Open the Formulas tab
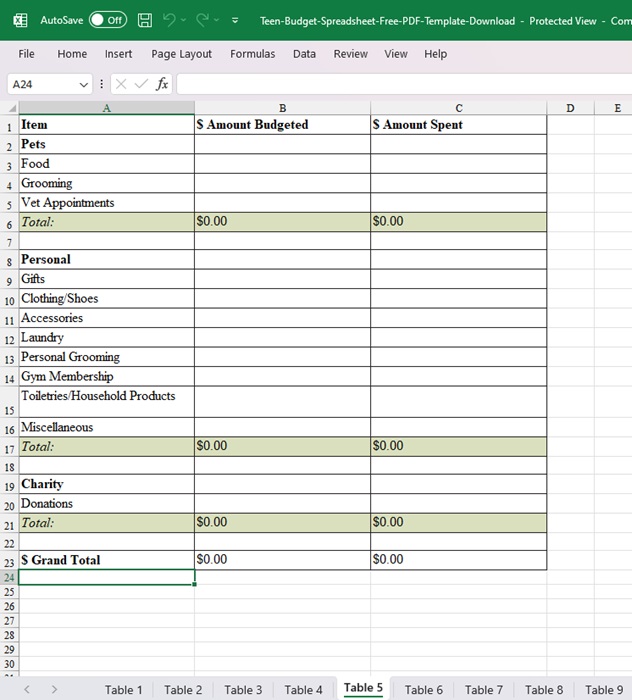Screen dimensions: 632x700 253,54
